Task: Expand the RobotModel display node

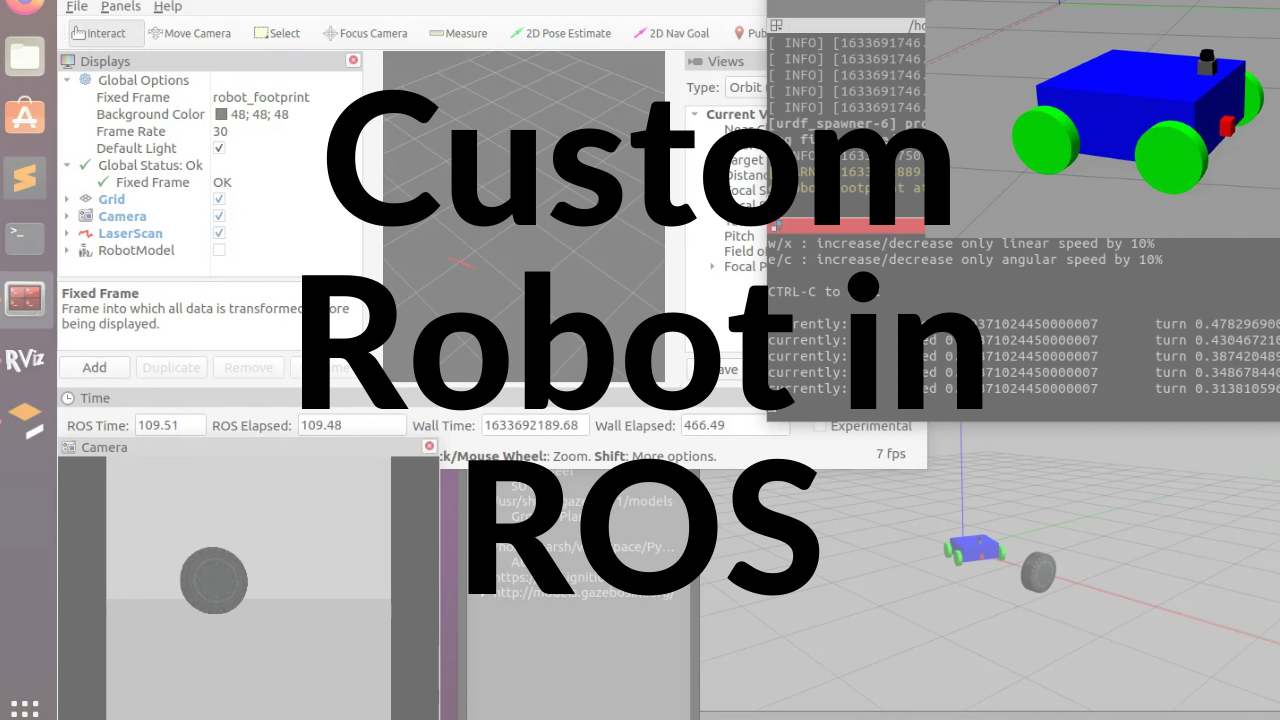Action: click(x=68, y=250)
